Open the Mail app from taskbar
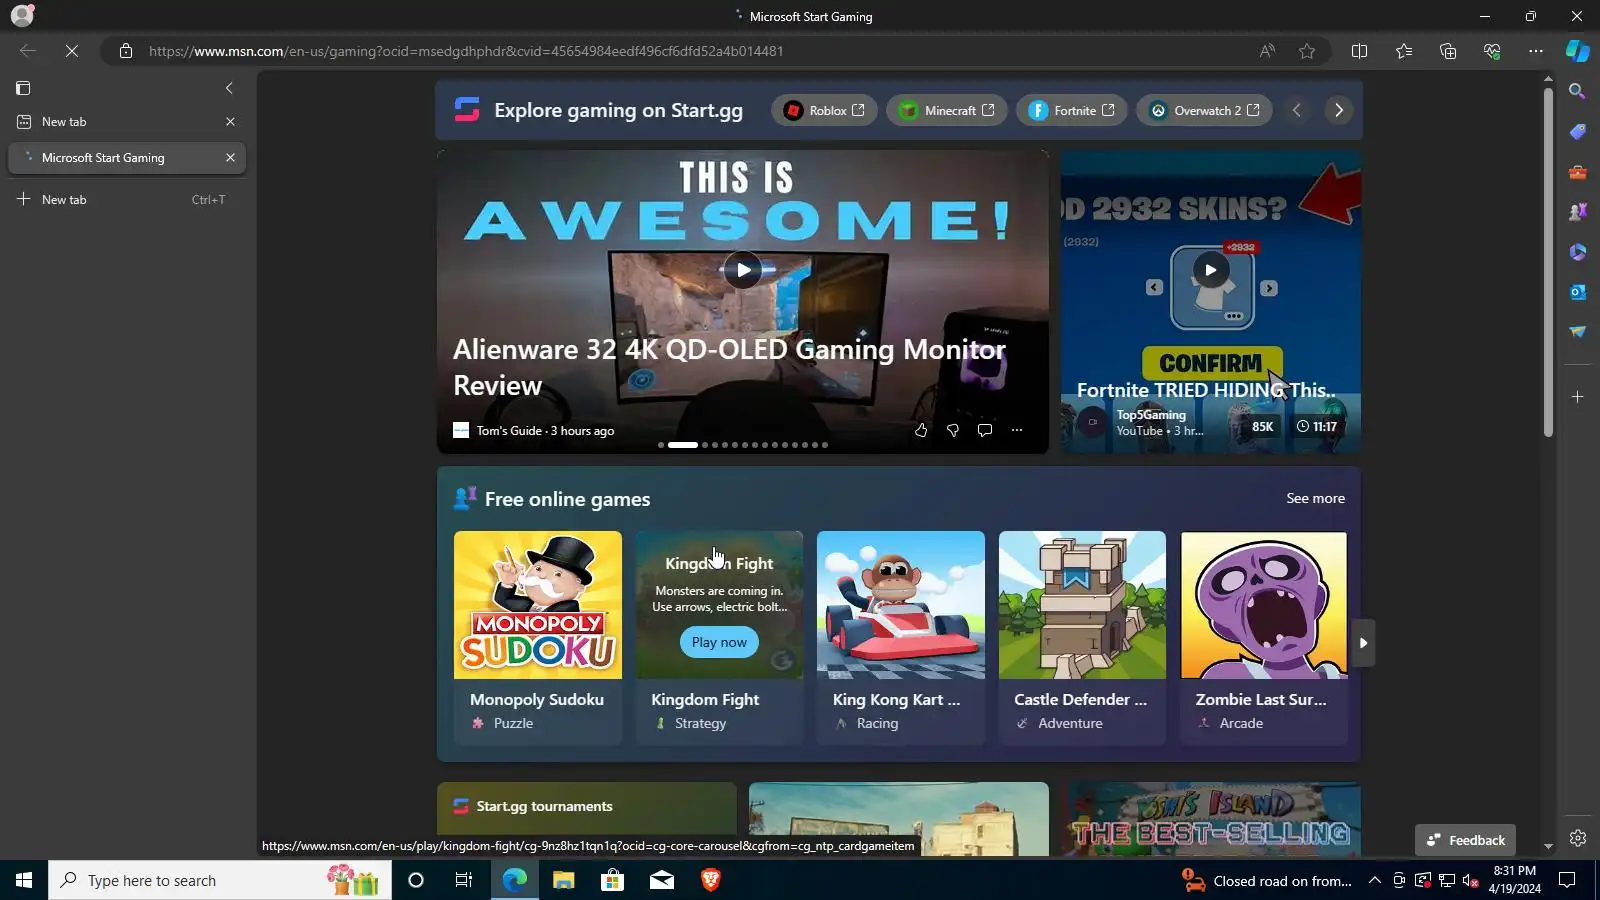 662,880
